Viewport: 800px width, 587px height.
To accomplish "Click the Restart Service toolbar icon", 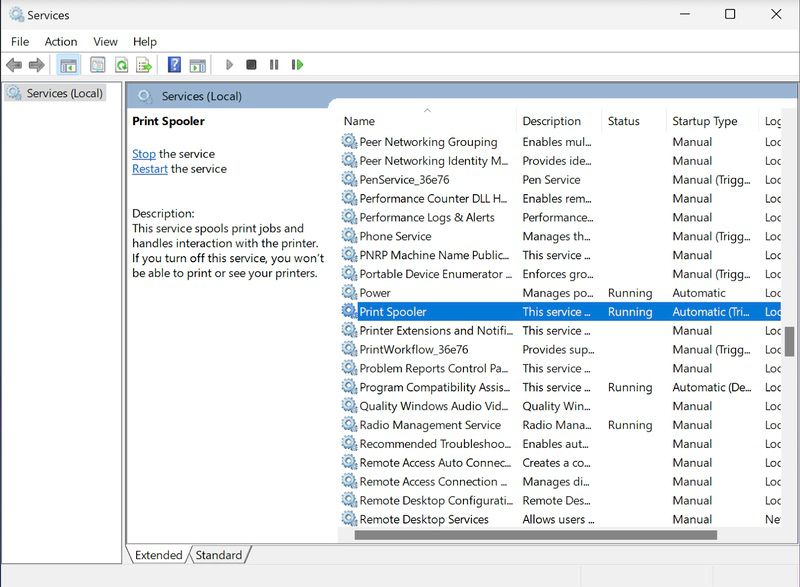I will [297, 65].
